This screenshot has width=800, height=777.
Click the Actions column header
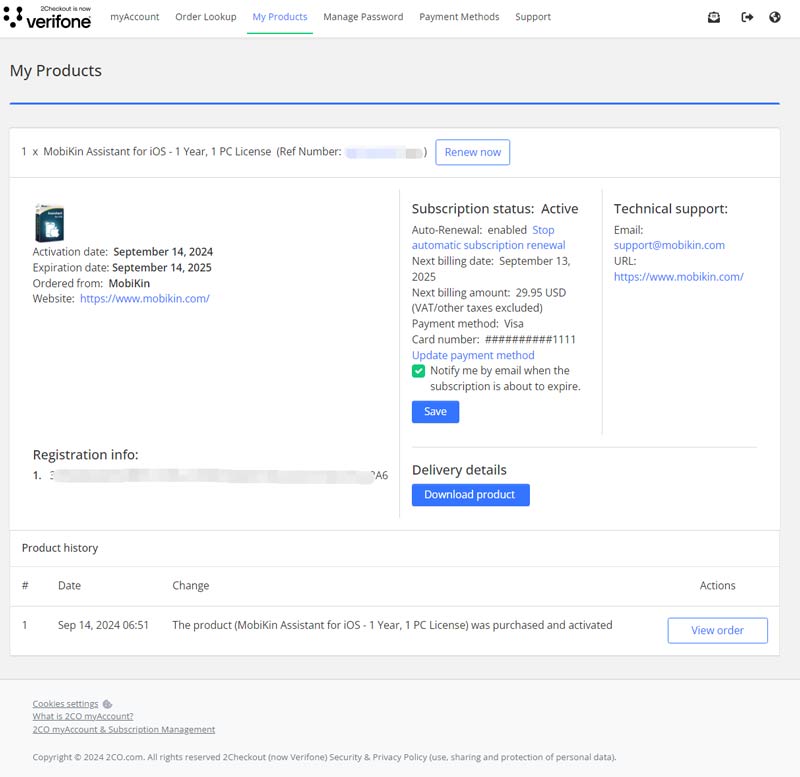(x=717, y=586)
